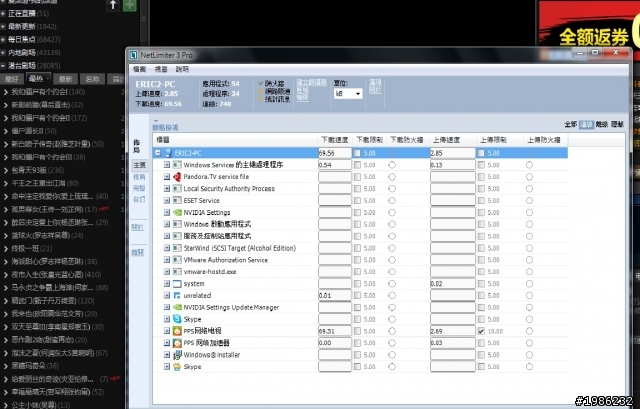This screenshot has width=640, height=409.
Task: Select the 最热 sort tab in PPS
Action: click(38, 79)
